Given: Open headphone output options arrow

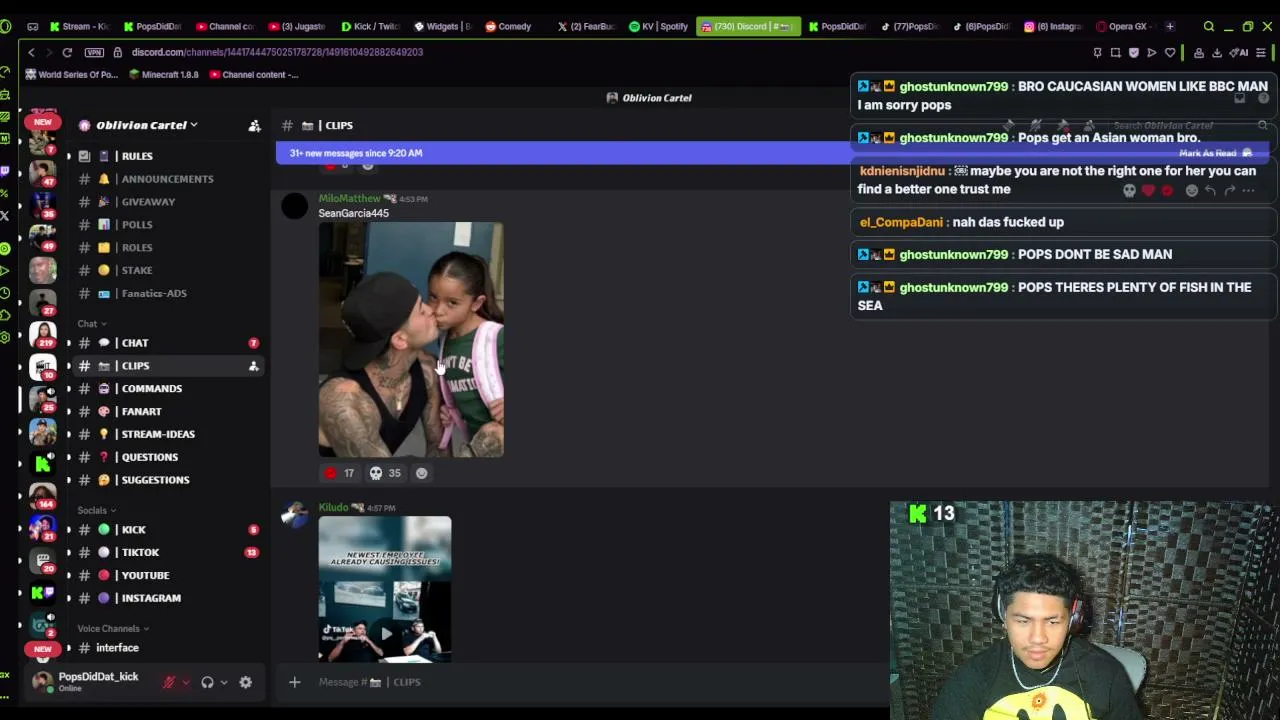Looking at the screenshot, I should coord(223,683).
